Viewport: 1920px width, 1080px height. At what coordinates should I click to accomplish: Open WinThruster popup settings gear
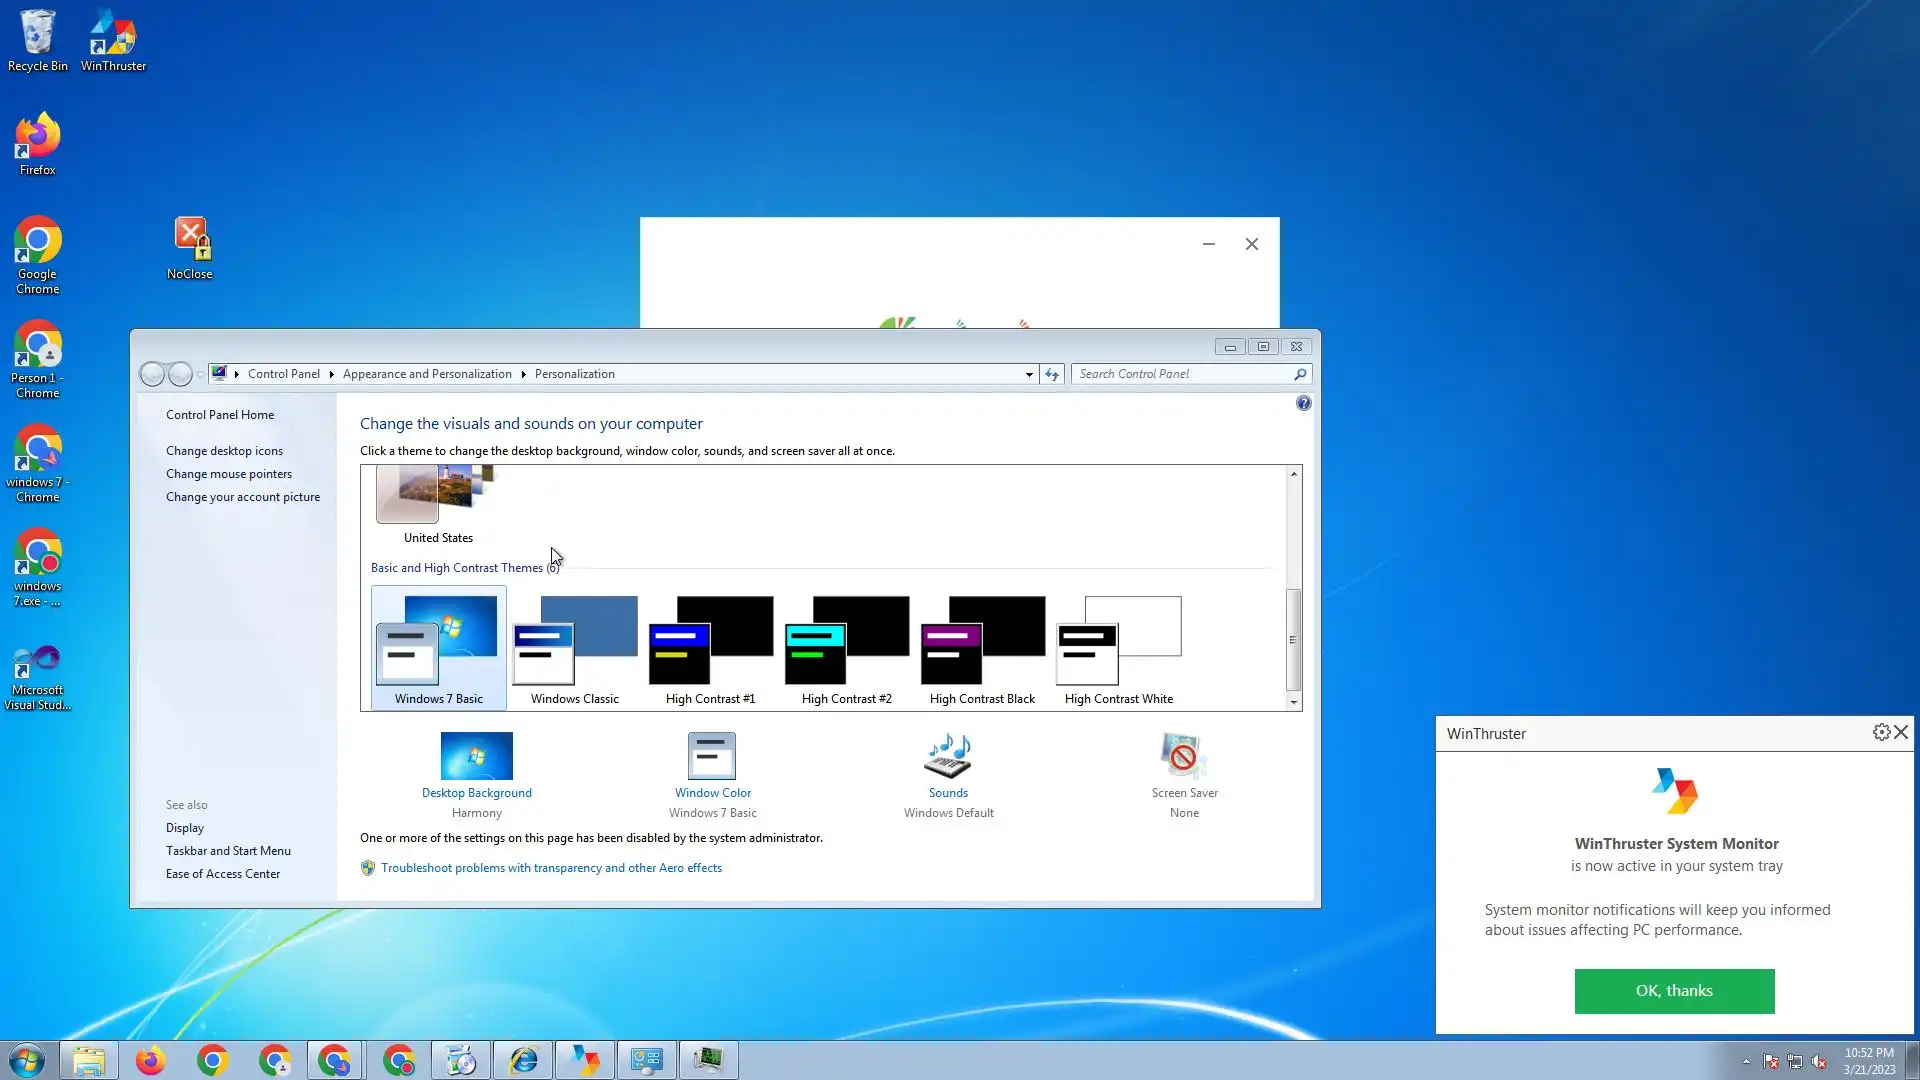click(x=1881, y=733)
